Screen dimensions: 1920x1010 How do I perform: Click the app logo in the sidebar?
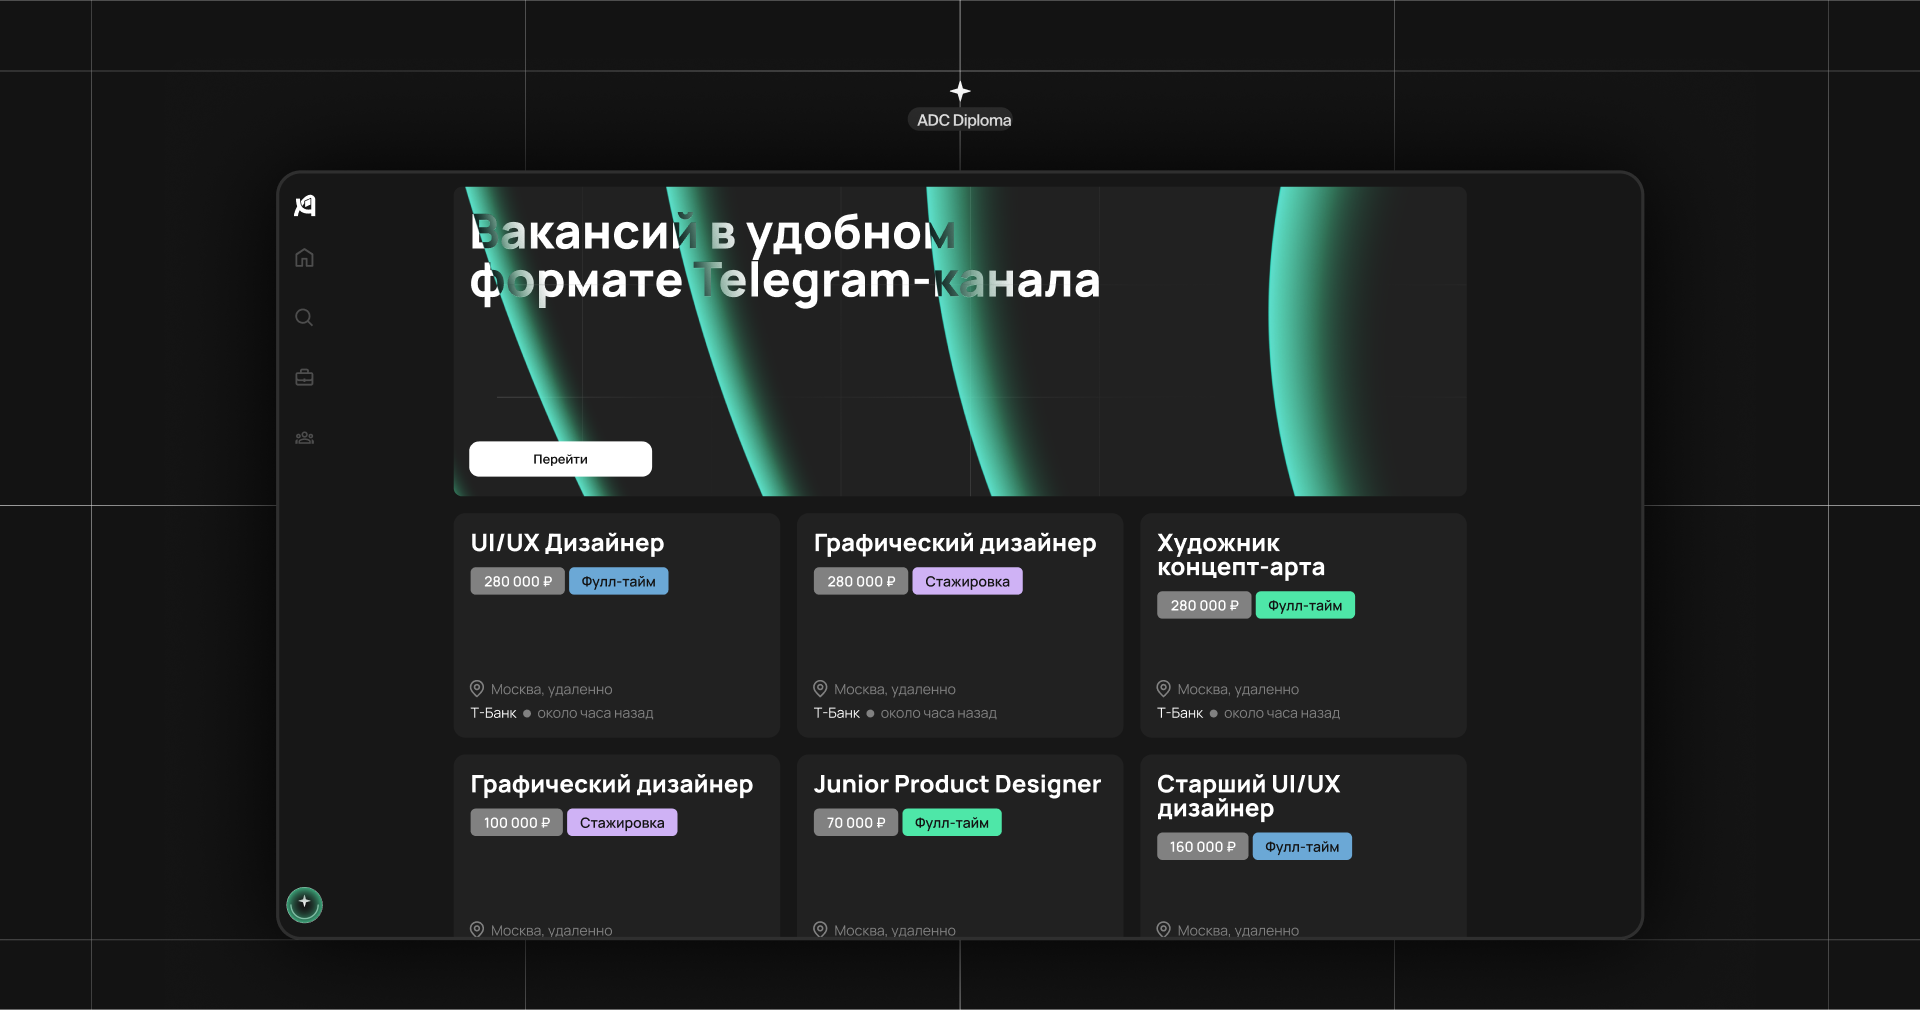coord(305,205)
